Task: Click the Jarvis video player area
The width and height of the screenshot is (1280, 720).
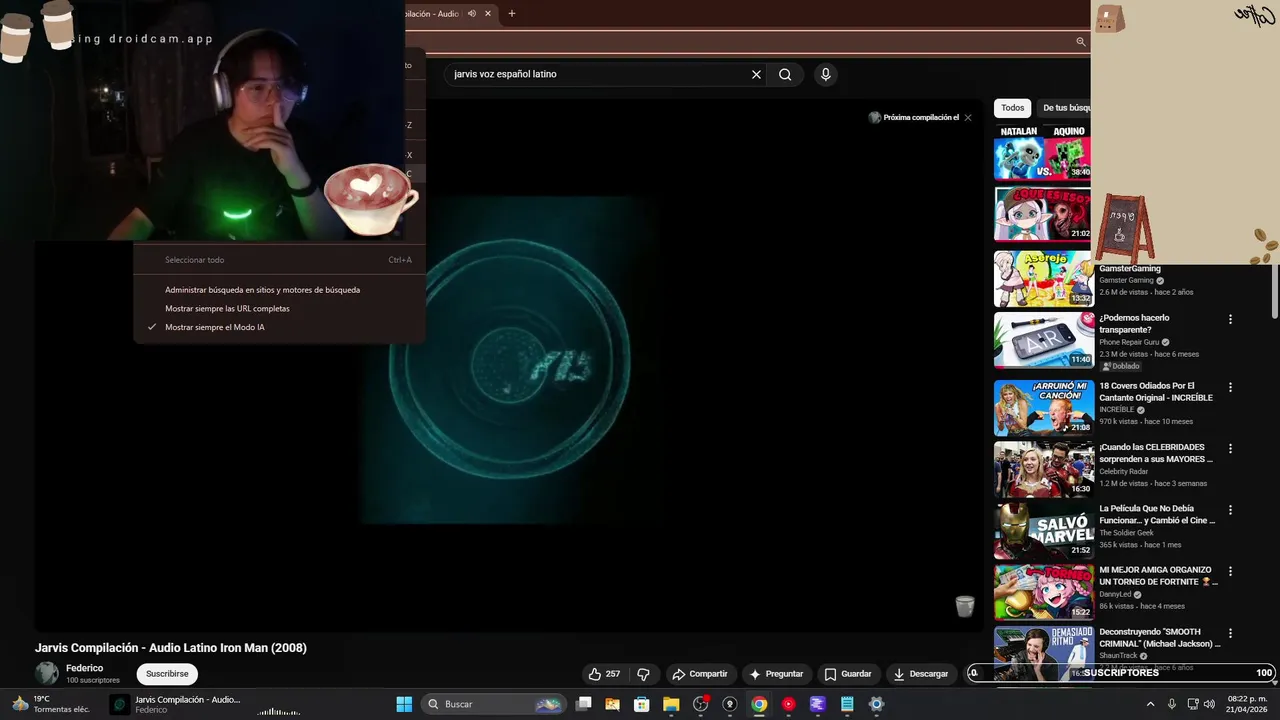Action: coord(510,365)
